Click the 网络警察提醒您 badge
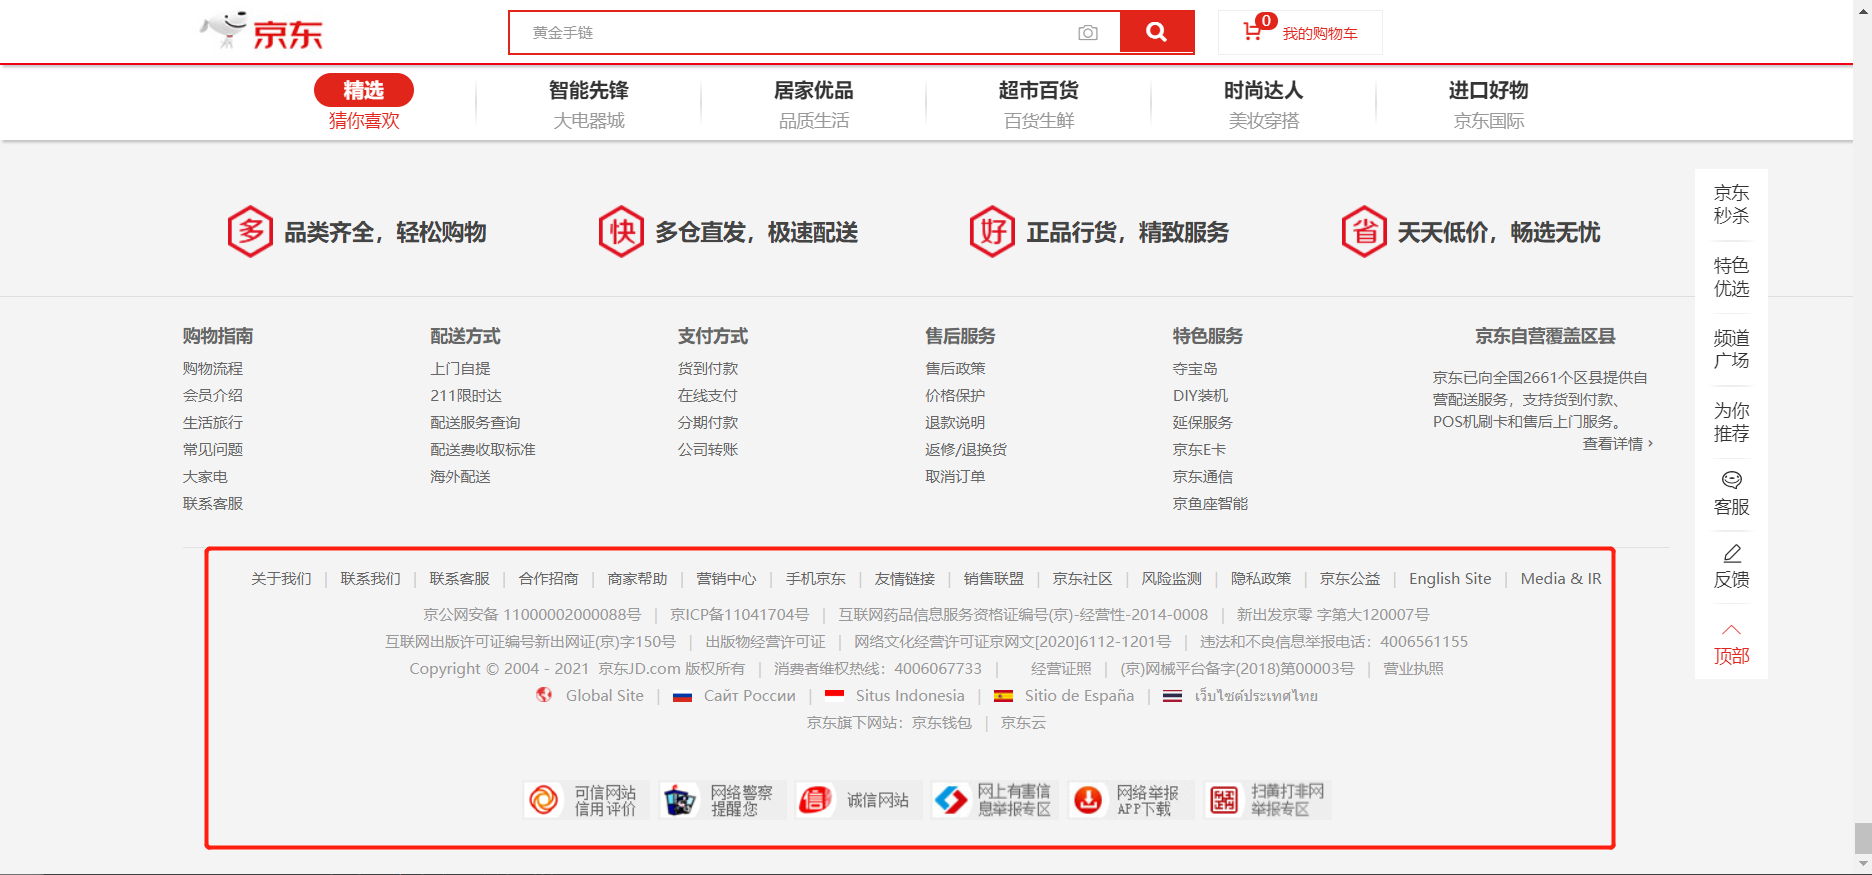This screenshot has height=875, width=1872. [x=722, y=800]
